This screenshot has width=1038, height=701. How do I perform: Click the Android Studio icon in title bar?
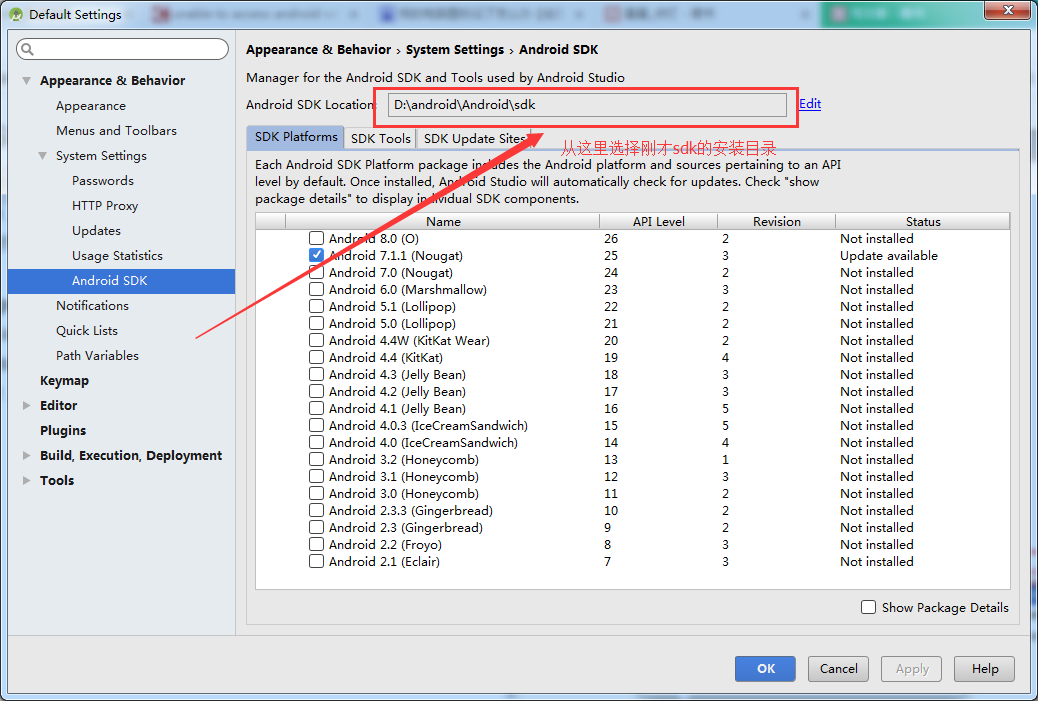[16, 14]
